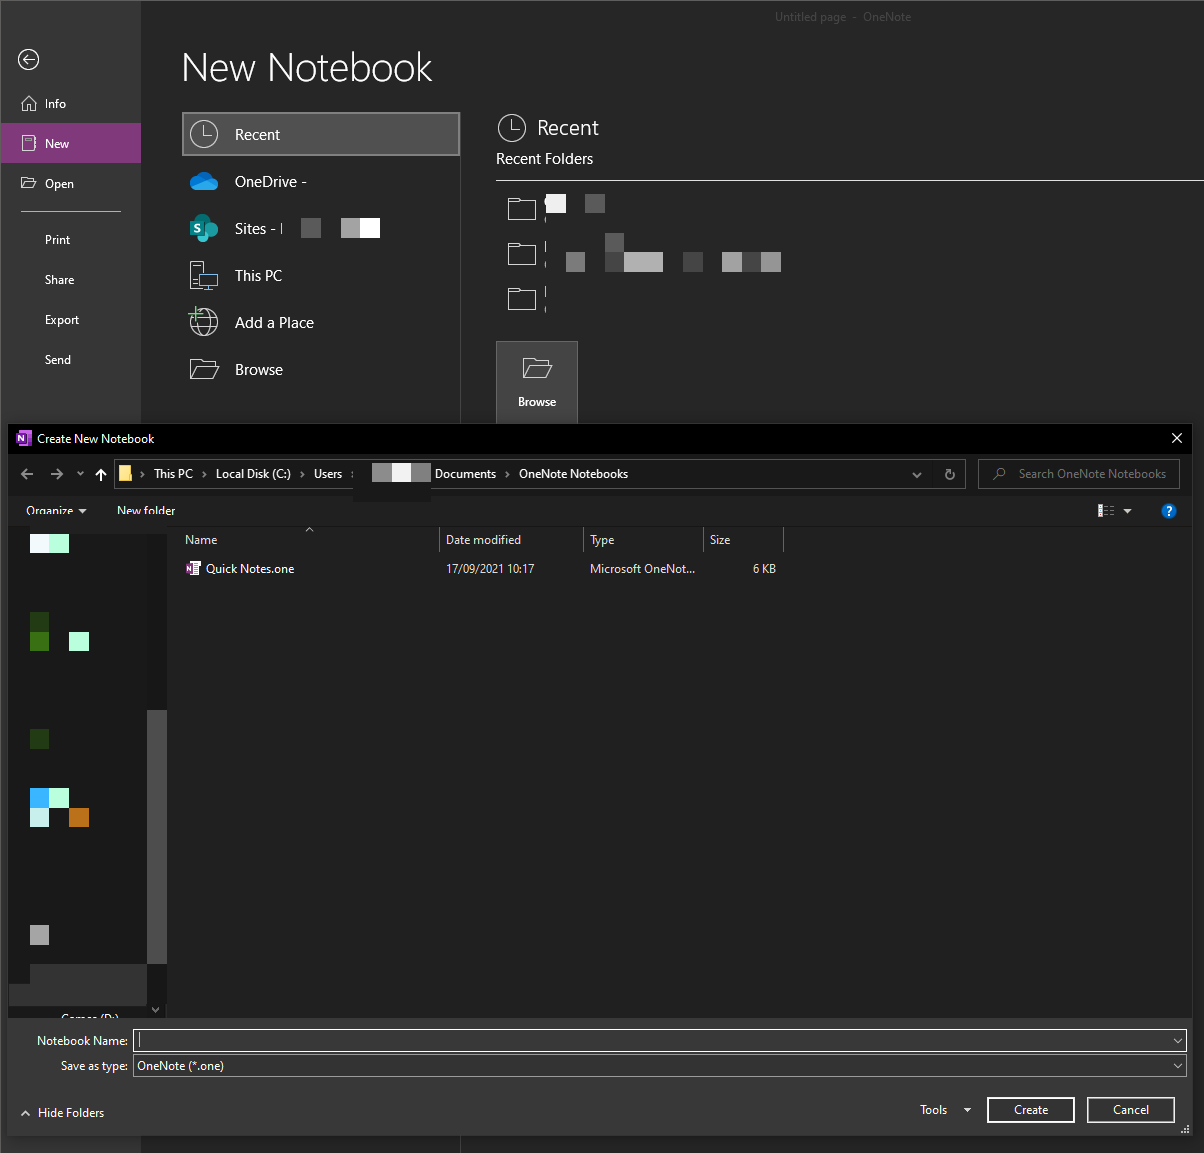The height and width of the screenshot is (1153, 1204).
Task: Expand the Notebook Name dropdown arrow
Action: [1178, 1041]
